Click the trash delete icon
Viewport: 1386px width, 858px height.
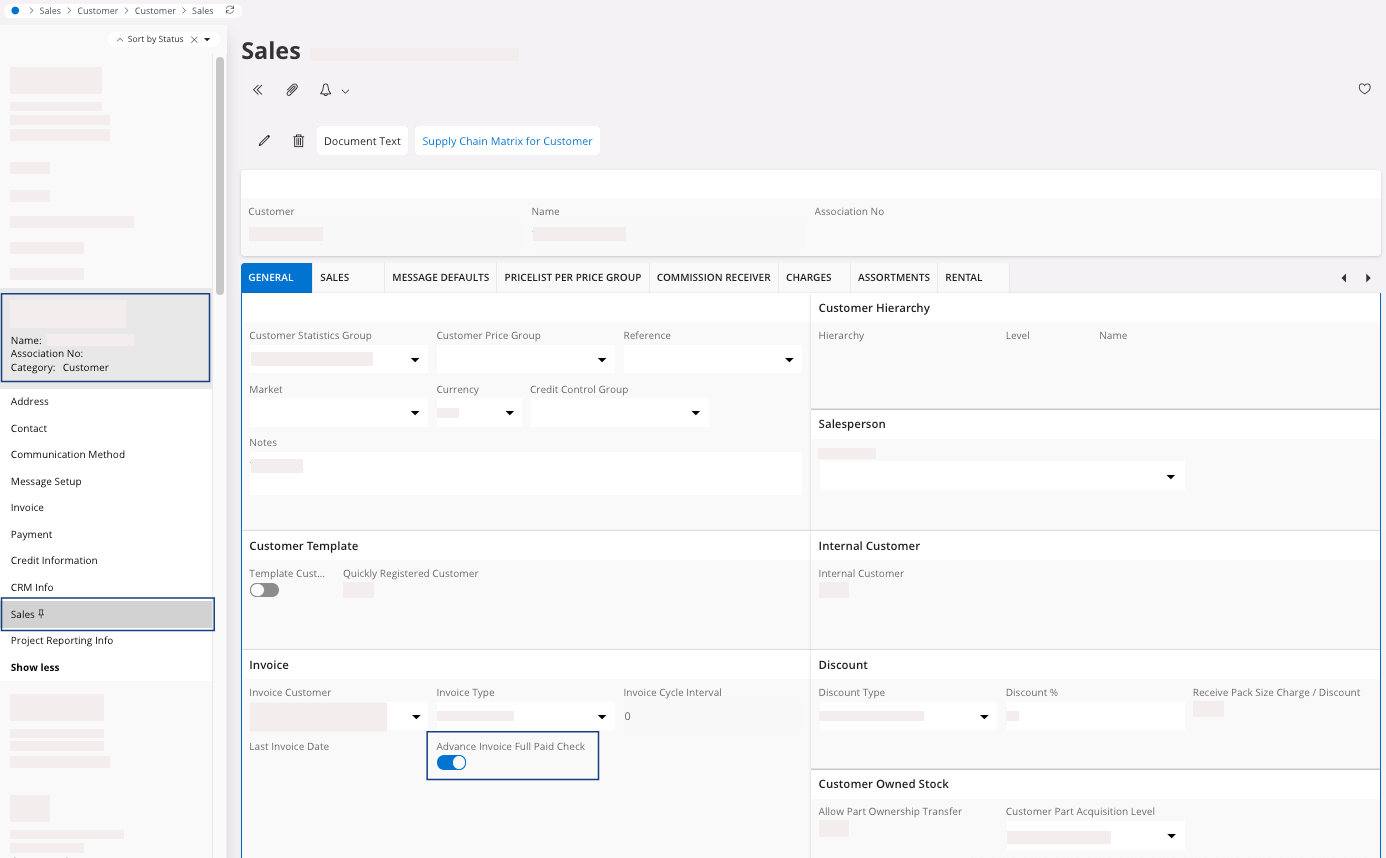298,141
